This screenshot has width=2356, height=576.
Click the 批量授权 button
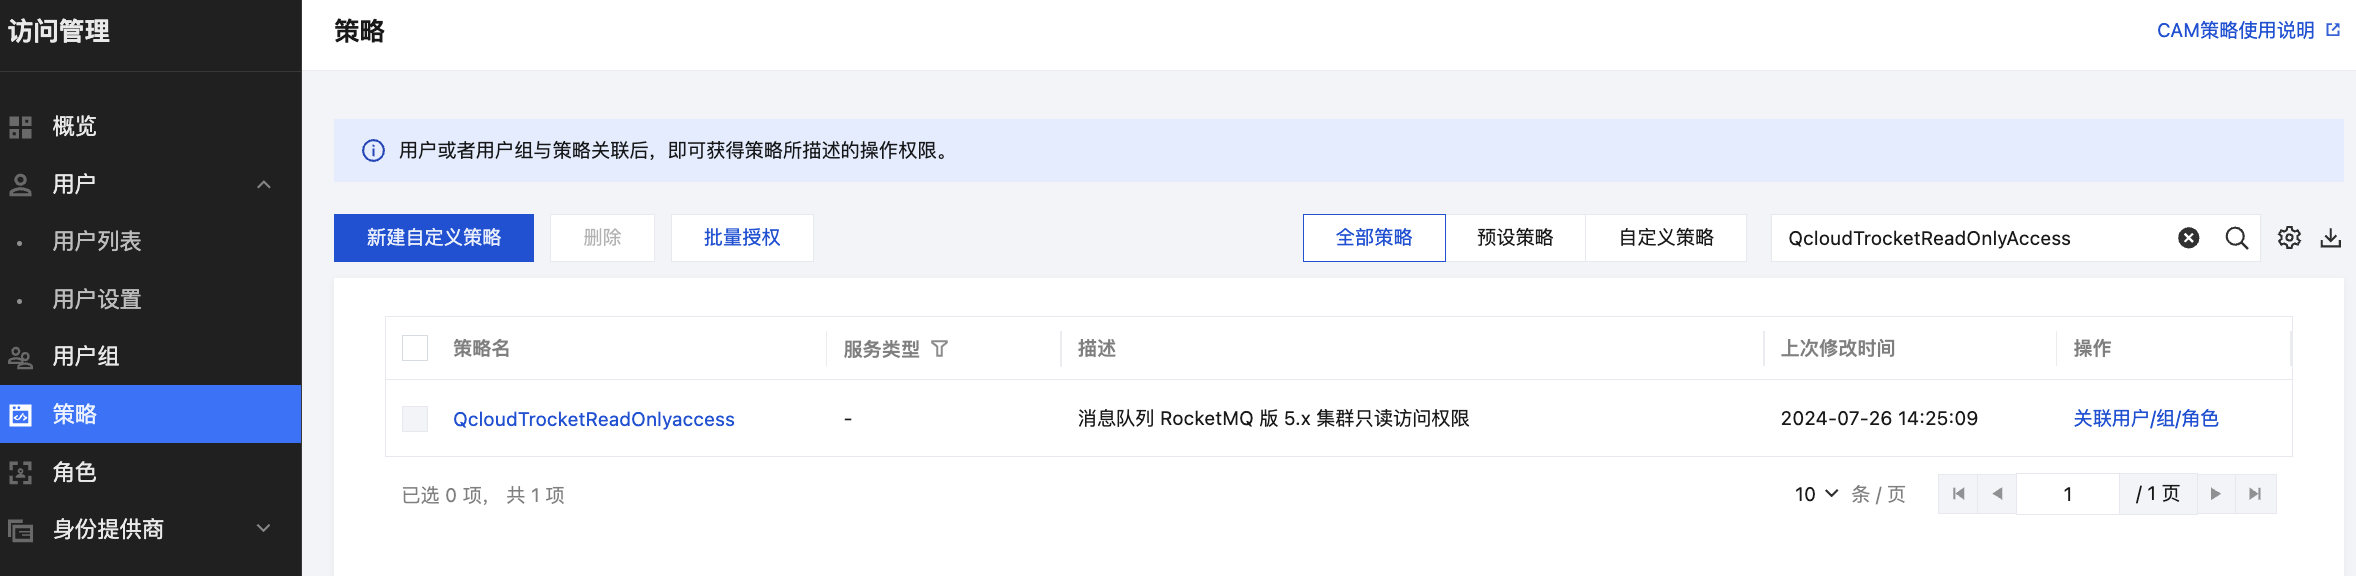coord(742,238)
